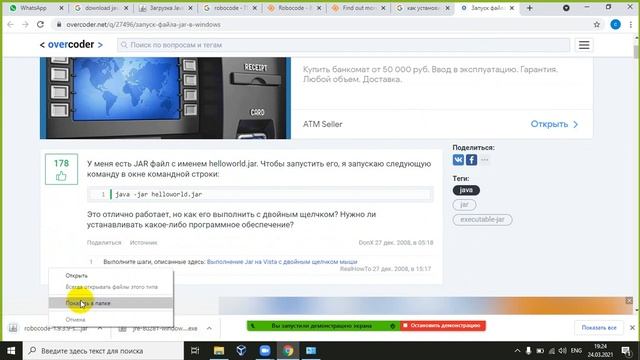Open the Chrome profile avatar
Viewport: 640px width, 360px height.
click(616, 24)
